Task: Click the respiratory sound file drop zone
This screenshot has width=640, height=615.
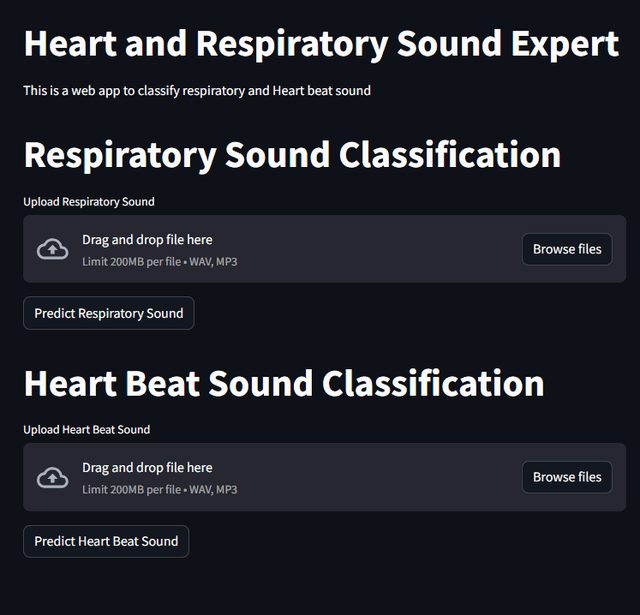Action: pyautogui.click(x=324, y=249)
